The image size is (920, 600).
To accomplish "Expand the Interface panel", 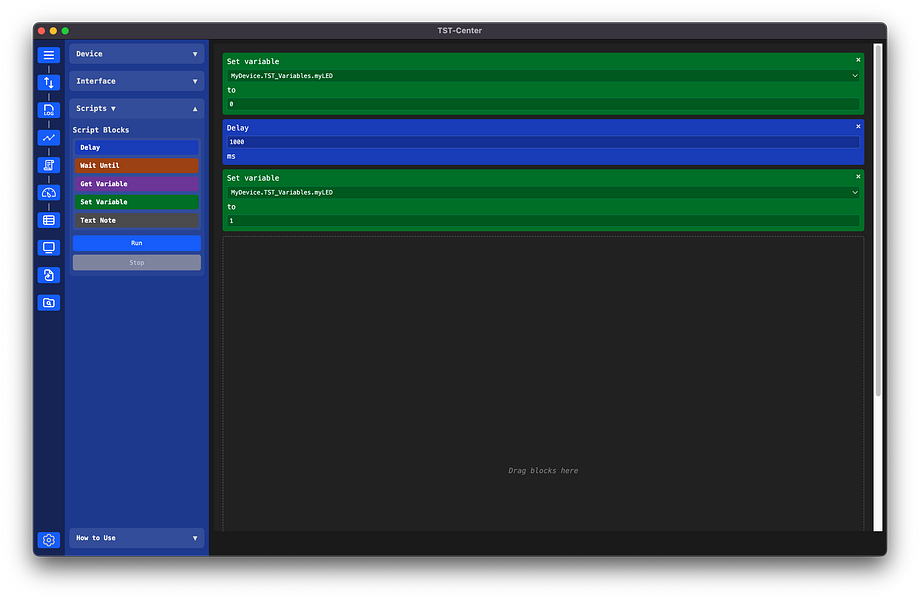I will point(137,81).
